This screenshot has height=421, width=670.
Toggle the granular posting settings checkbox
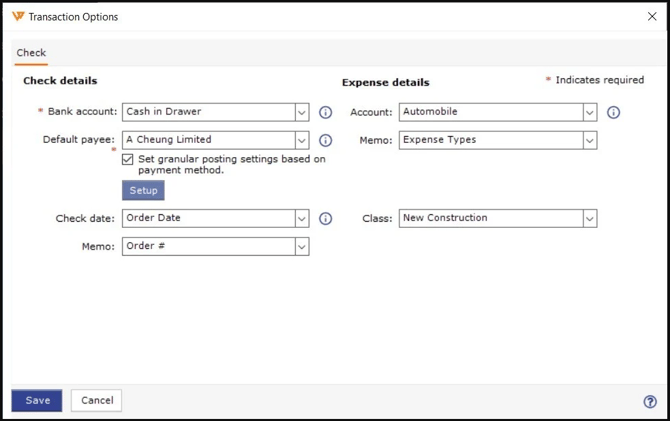pos(128,159)
